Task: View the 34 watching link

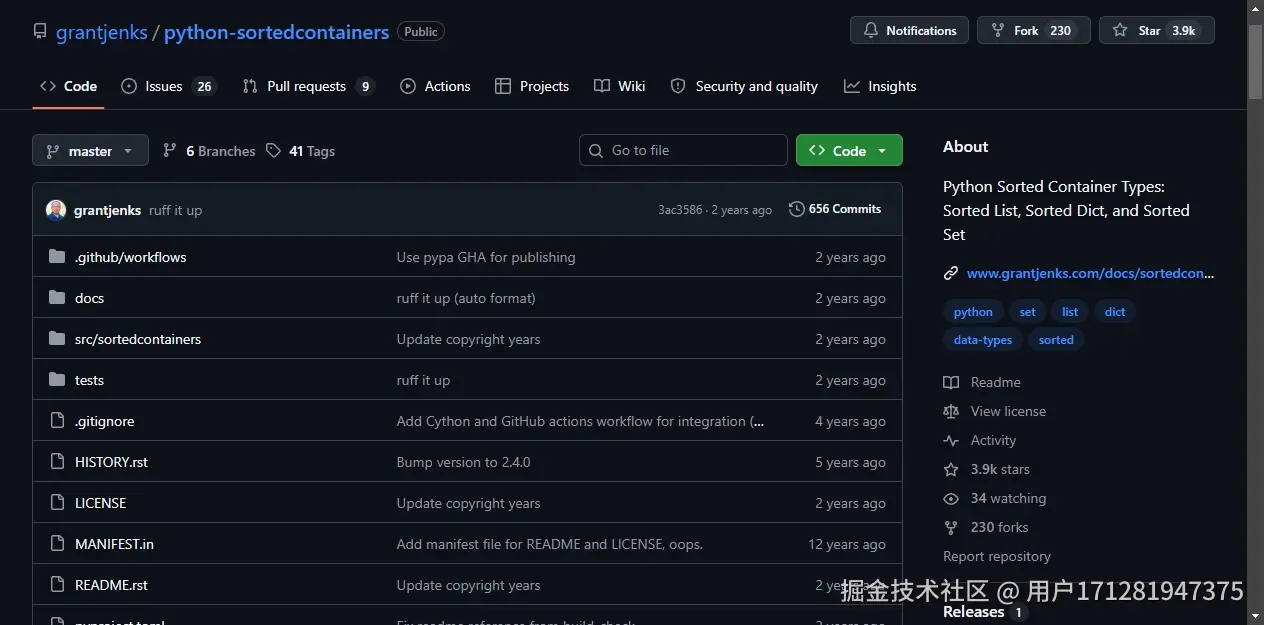Action: tap(995, 498)
